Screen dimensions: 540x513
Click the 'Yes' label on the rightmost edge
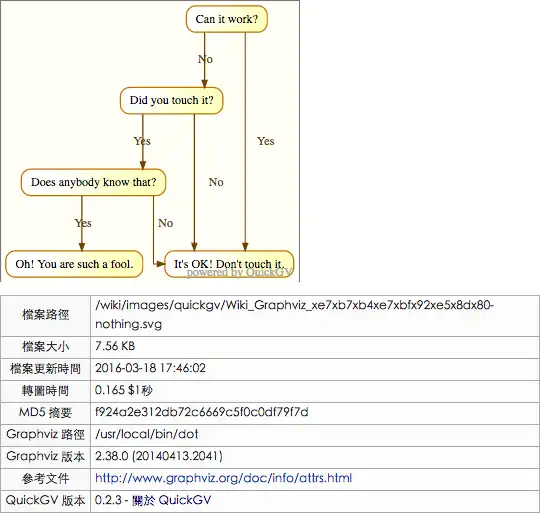[266, 141]
